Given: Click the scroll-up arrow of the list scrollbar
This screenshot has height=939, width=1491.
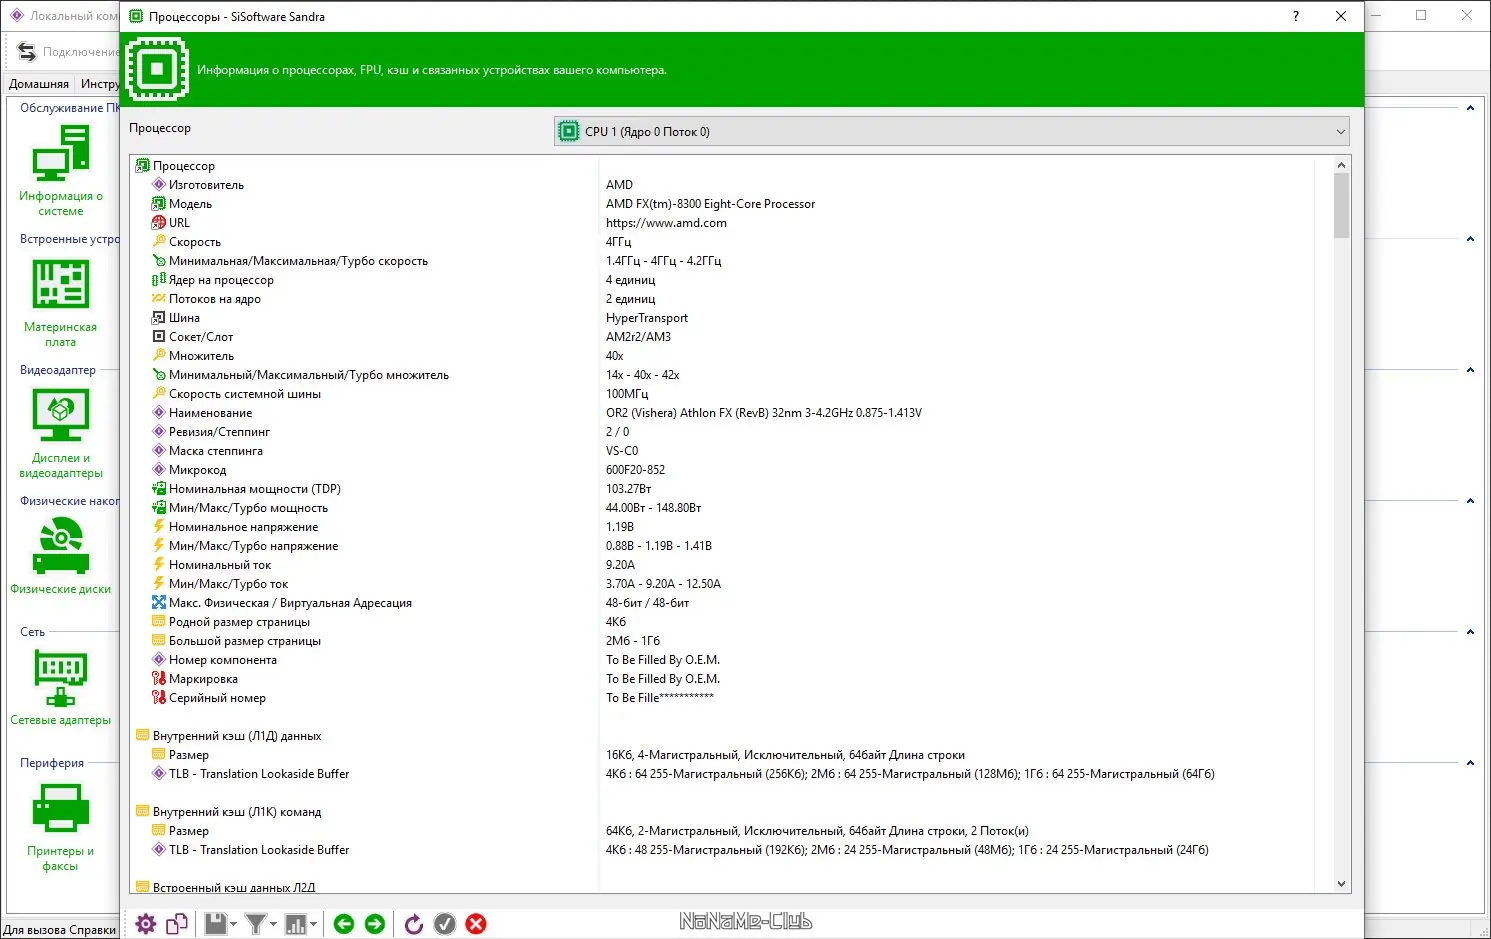Looking at the screenshot, I should point(1342,164).
